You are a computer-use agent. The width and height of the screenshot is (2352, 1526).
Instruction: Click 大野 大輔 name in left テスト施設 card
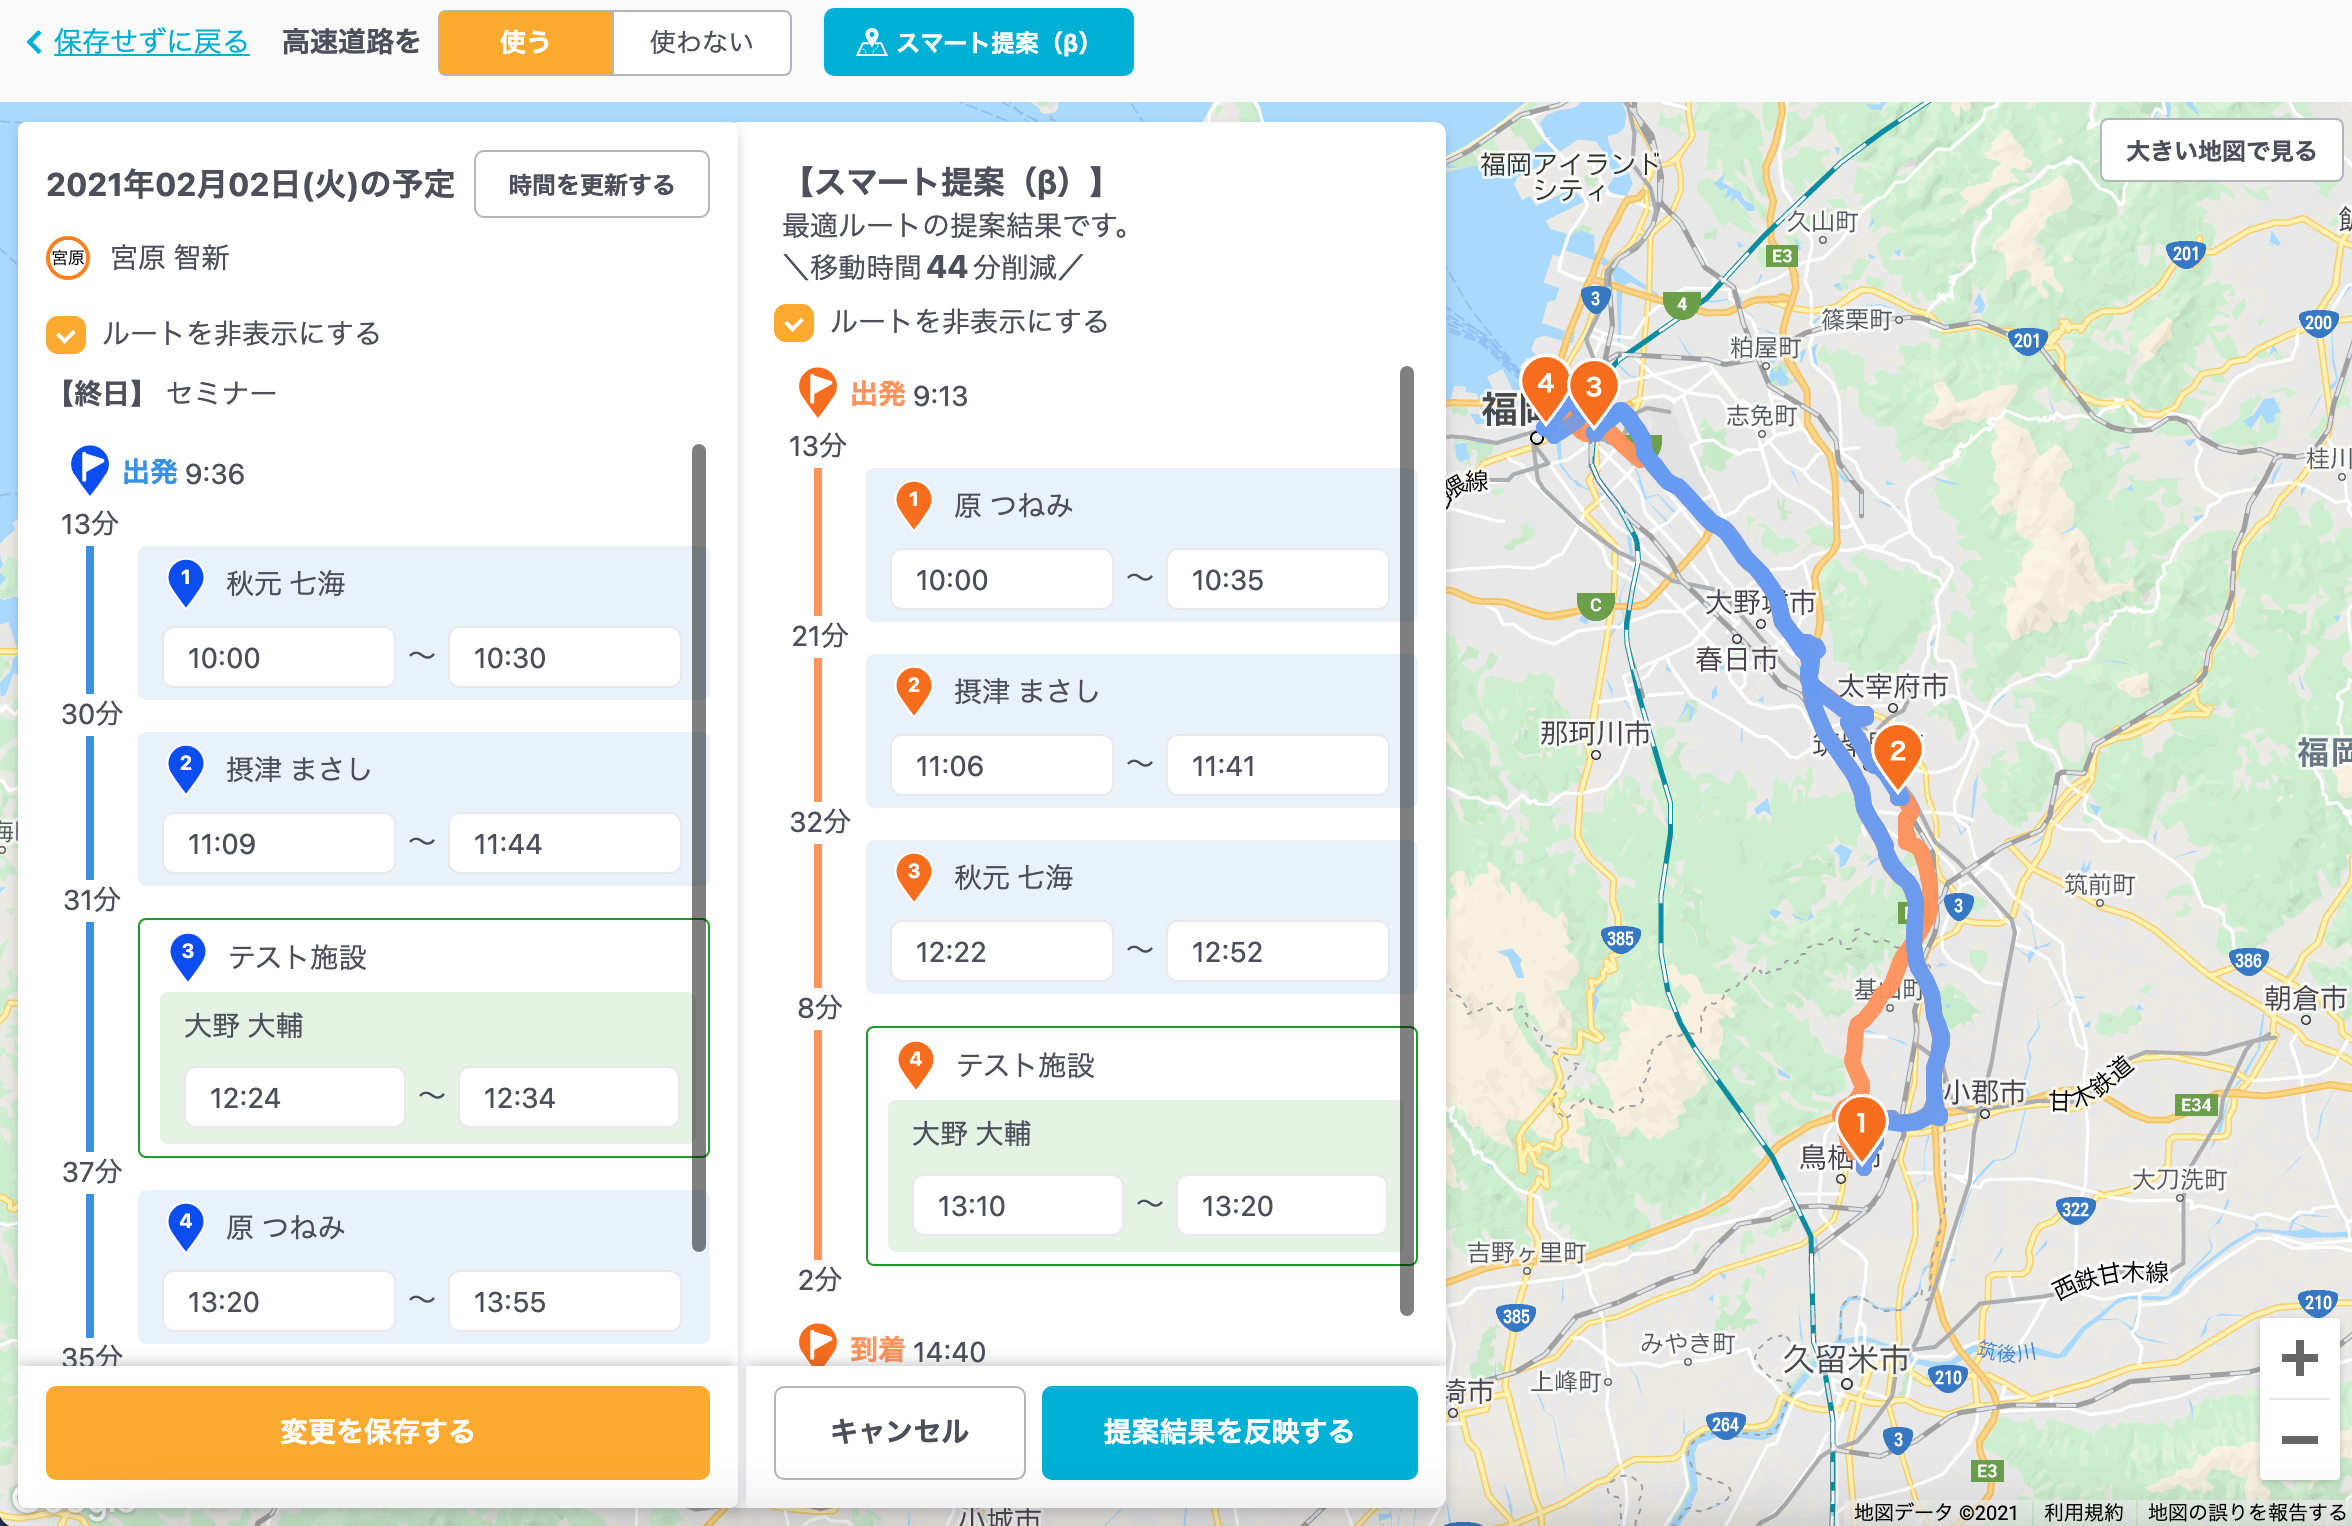[x=243, y=1026]
